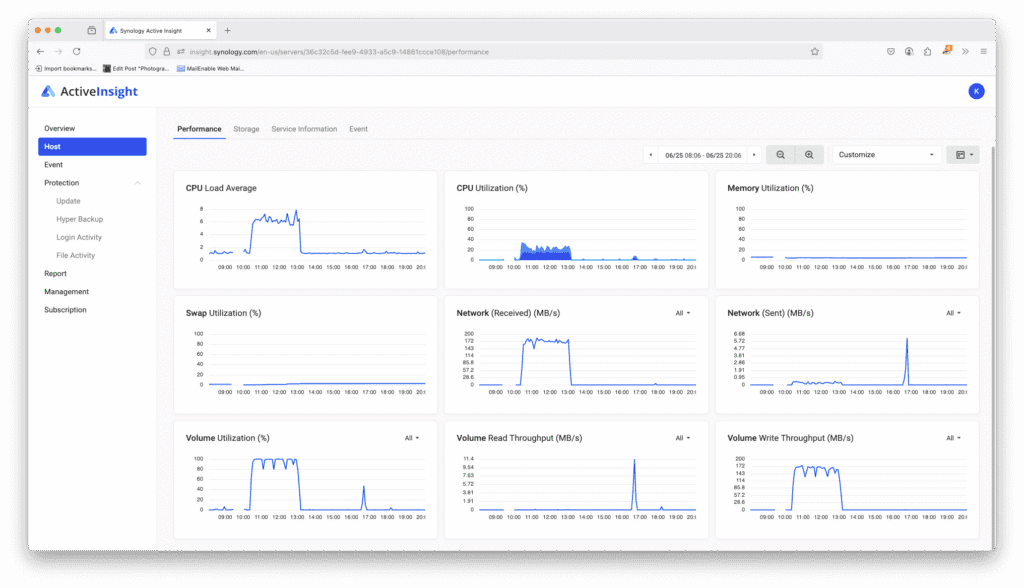
Task: Open new browser tab with plus button
Action: (228, 31)
